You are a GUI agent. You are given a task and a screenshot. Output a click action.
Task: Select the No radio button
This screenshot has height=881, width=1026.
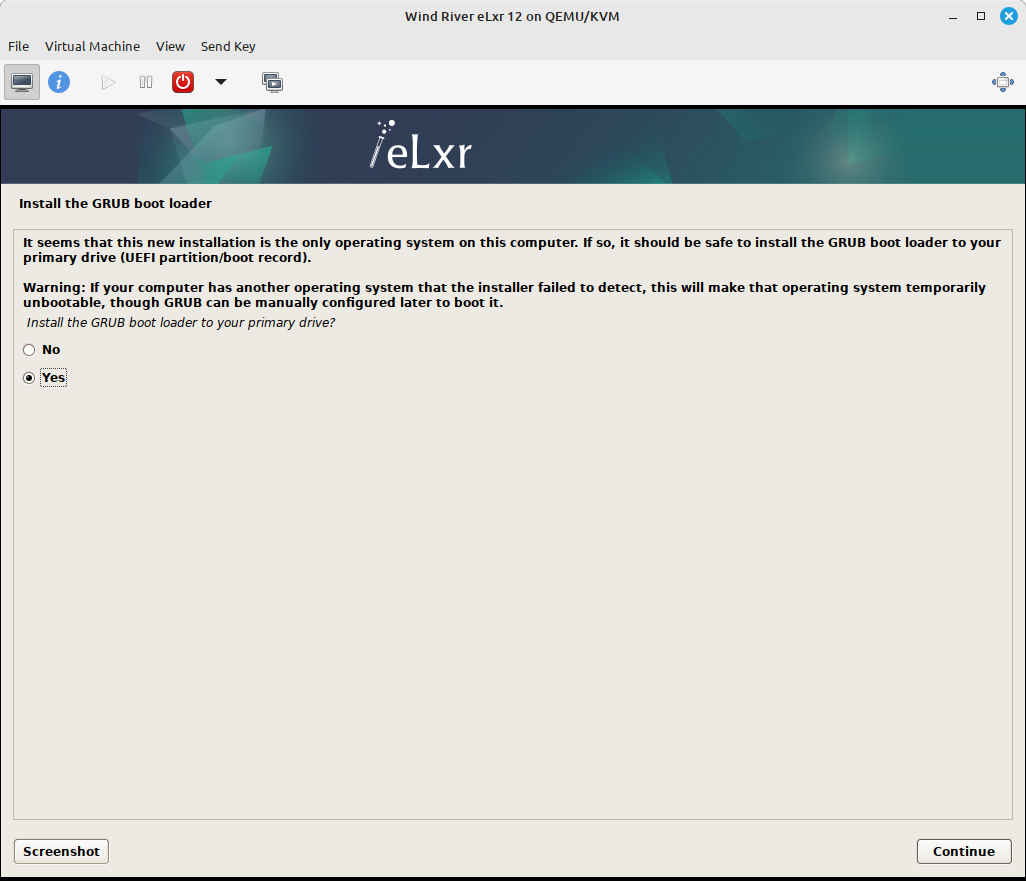[x=29, y=349]
